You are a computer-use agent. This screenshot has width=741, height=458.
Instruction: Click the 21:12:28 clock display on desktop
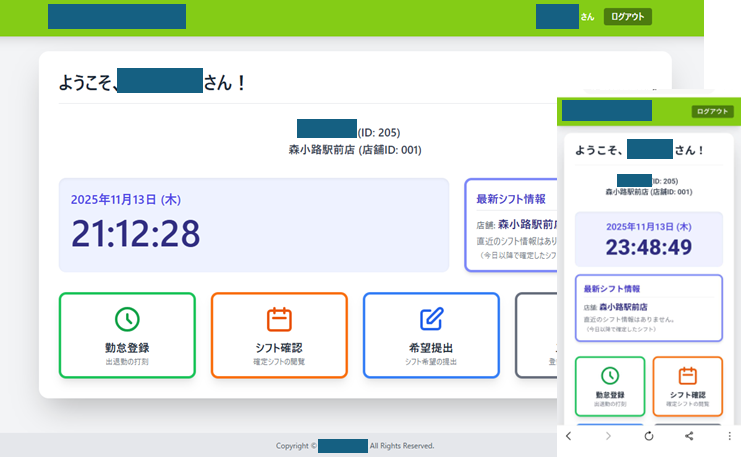[x=135, y=233]
